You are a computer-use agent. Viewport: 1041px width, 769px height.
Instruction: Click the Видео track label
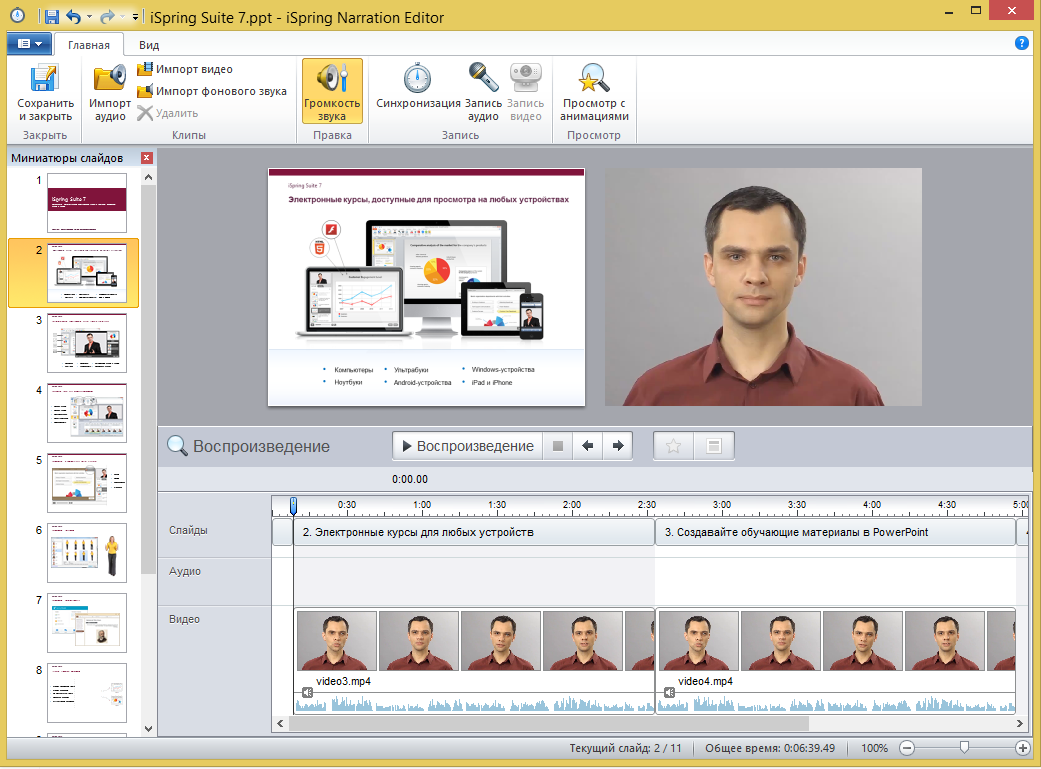(x=184, y=619)
